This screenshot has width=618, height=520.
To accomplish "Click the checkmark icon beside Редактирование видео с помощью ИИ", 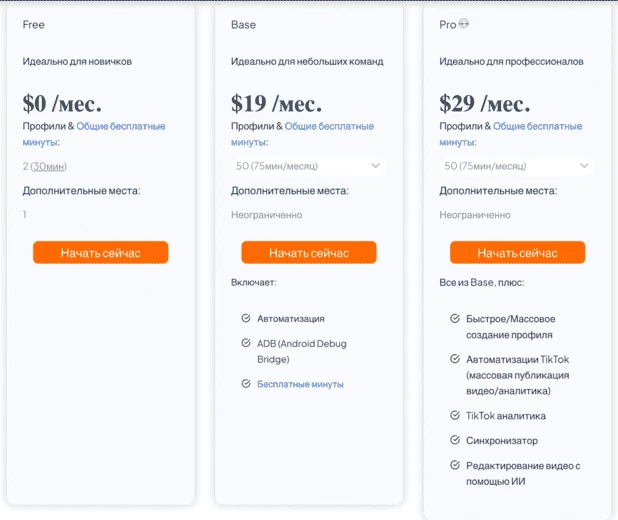I will (x=455, y=465).
